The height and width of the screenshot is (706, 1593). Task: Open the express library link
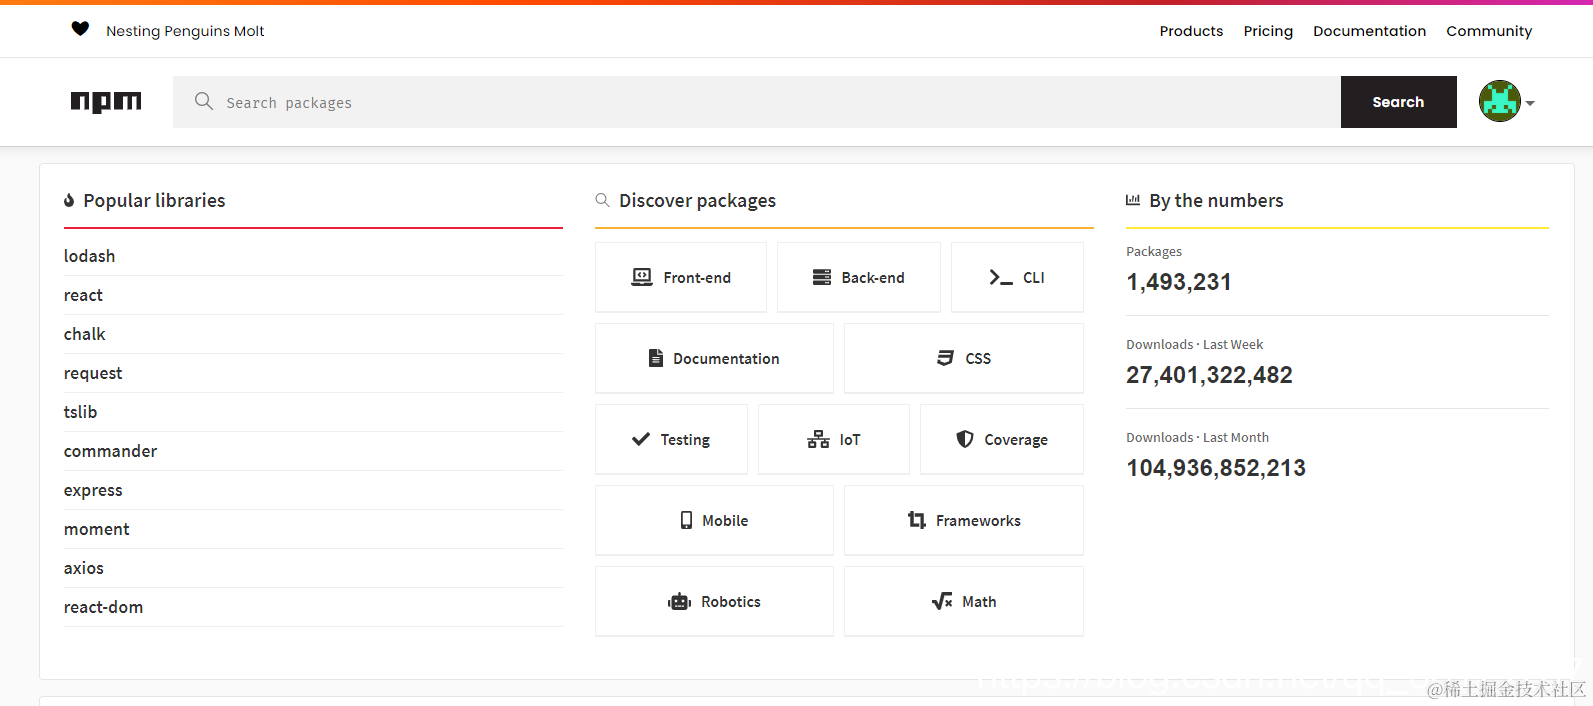coord(93,490)
